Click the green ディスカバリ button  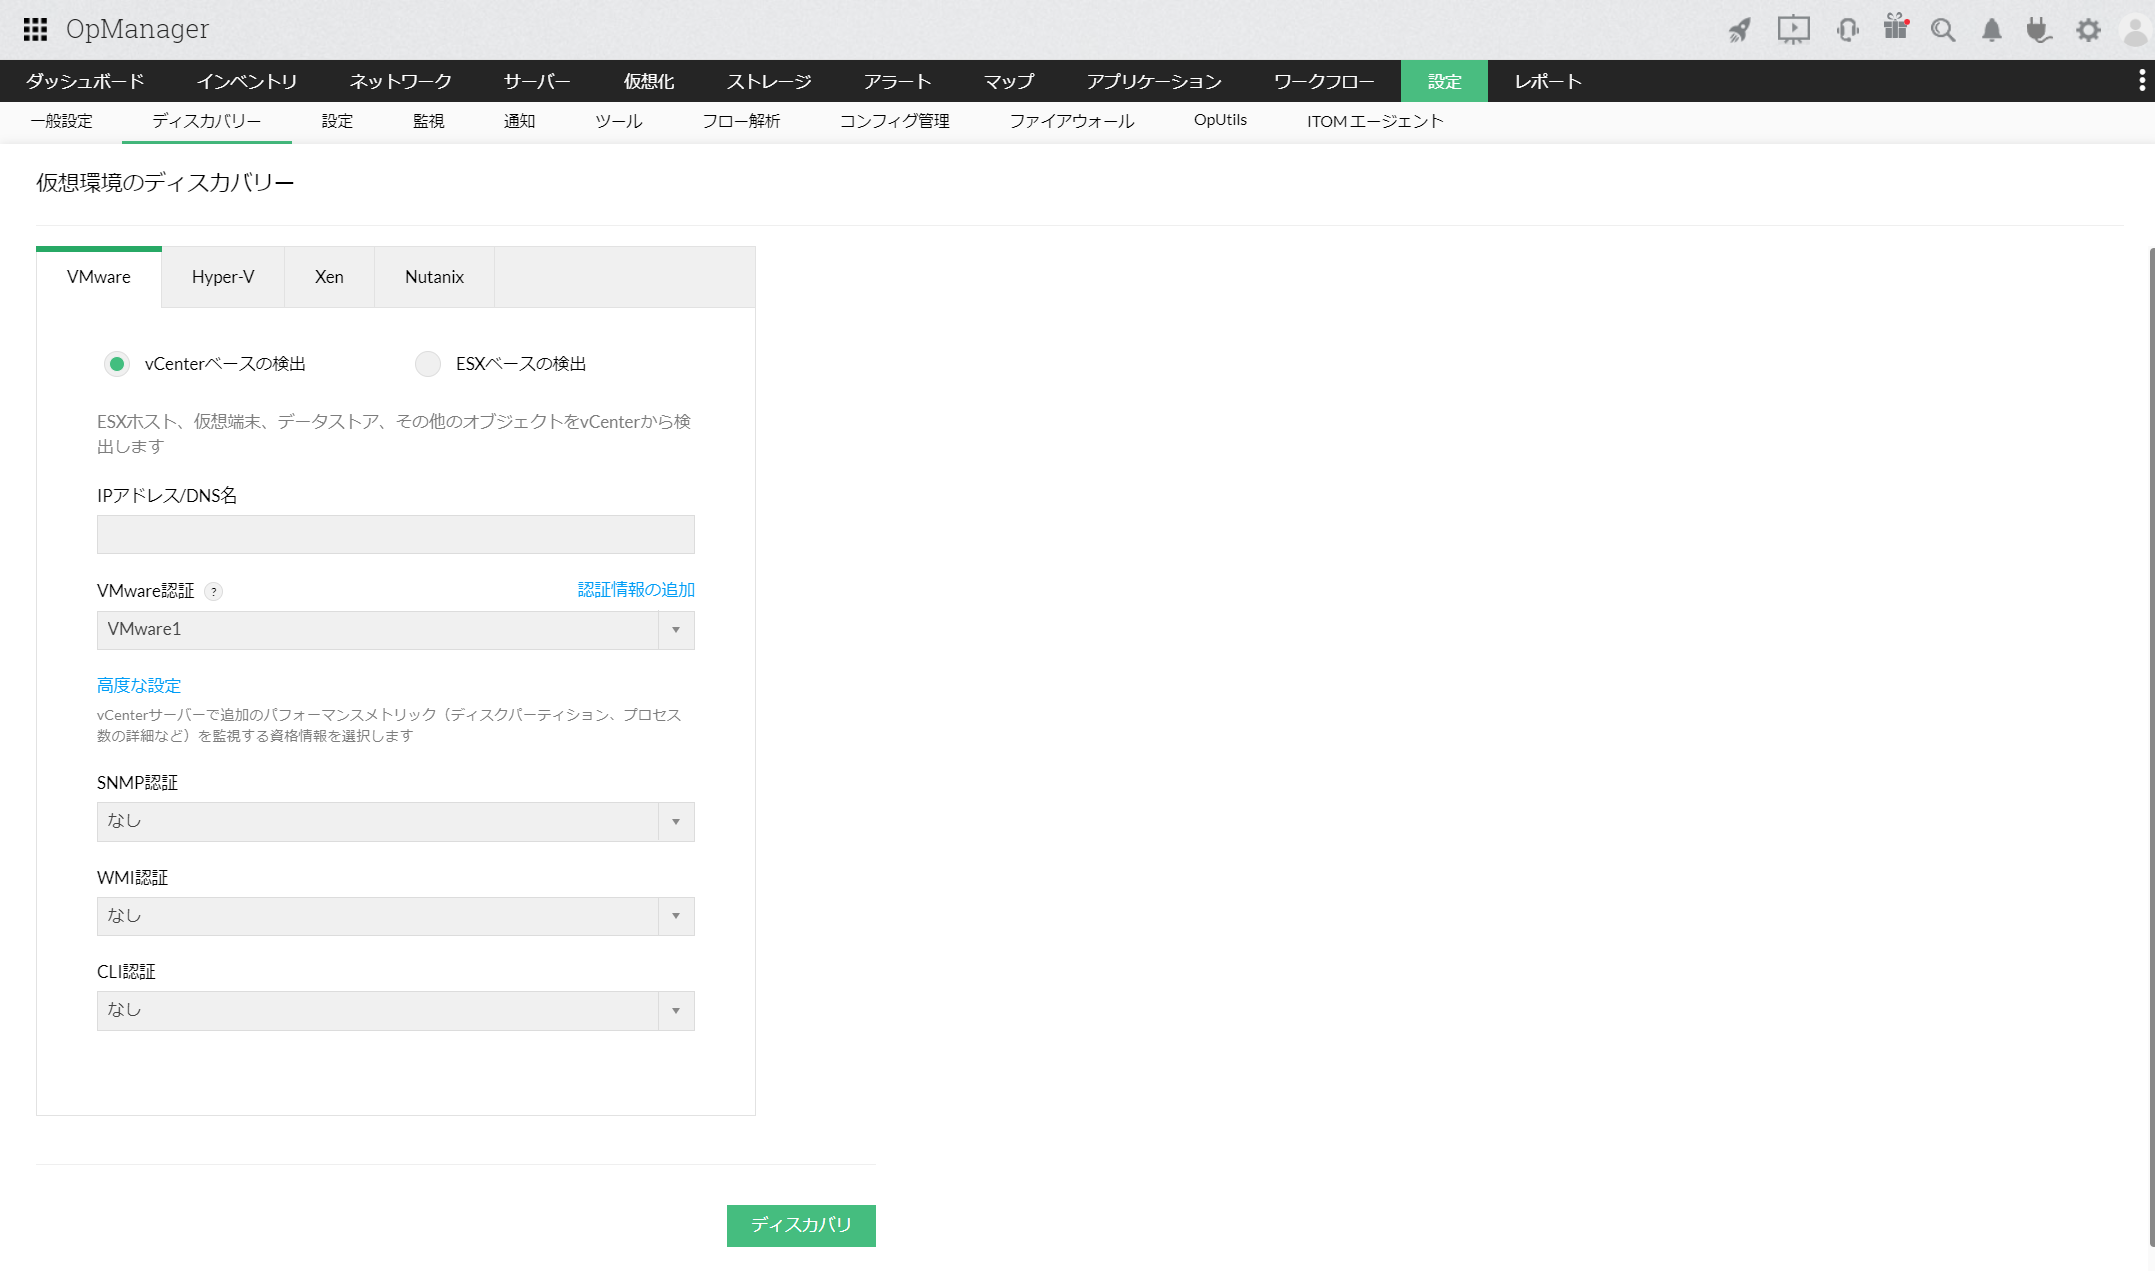tap(801, 1225)
